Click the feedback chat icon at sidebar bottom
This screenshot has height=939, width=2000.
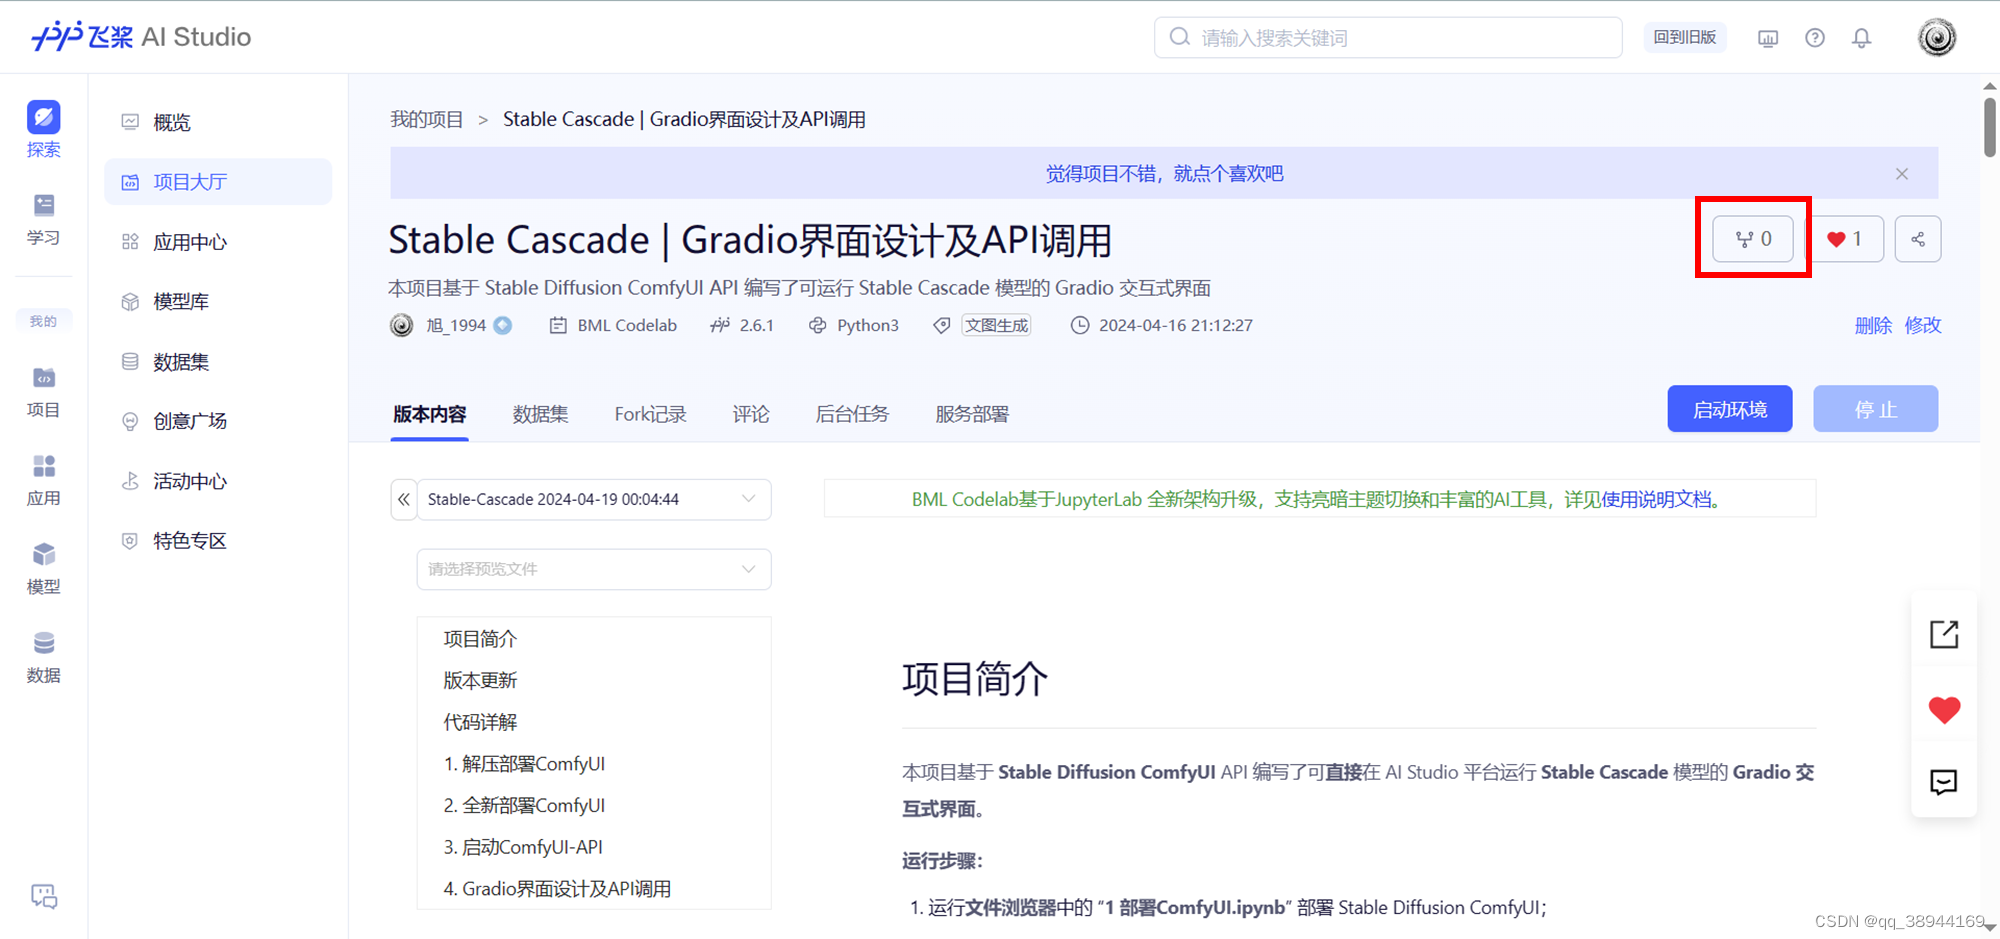44,896
